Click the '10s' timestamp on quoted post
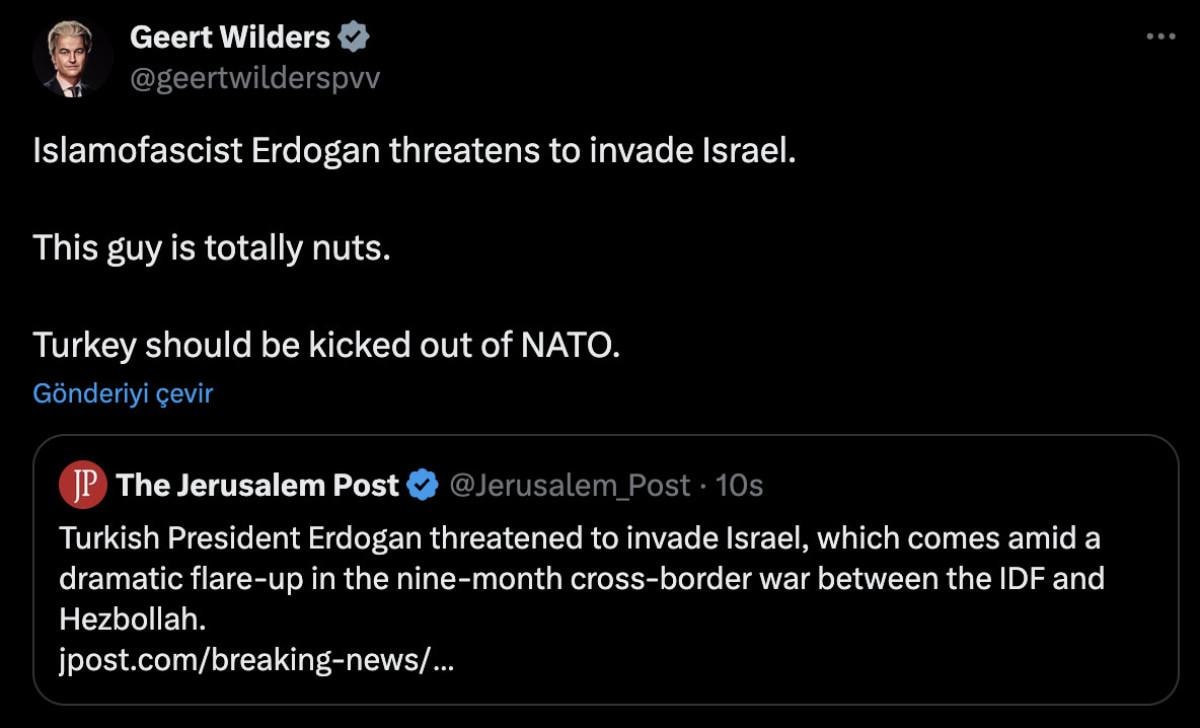The width and height of the screenshot is (1200, 728). [x=740, y=486]
